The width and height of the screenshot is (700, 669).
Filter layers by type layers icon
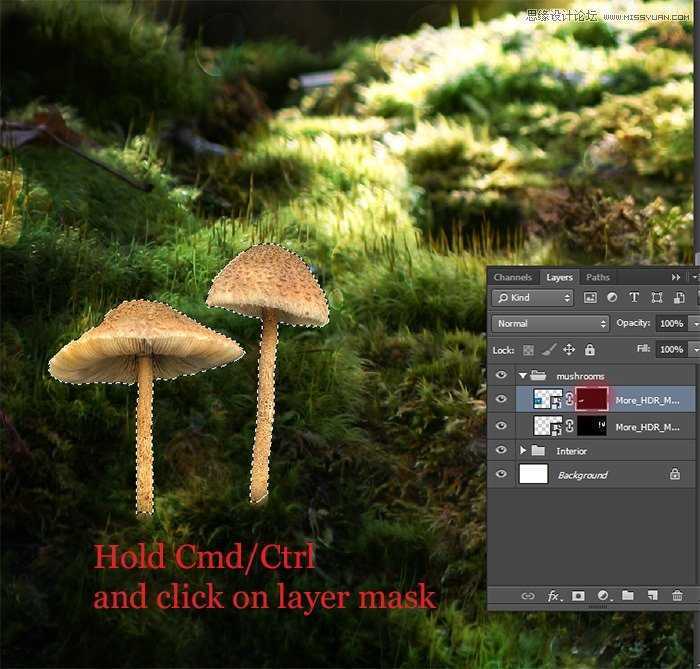634,297
